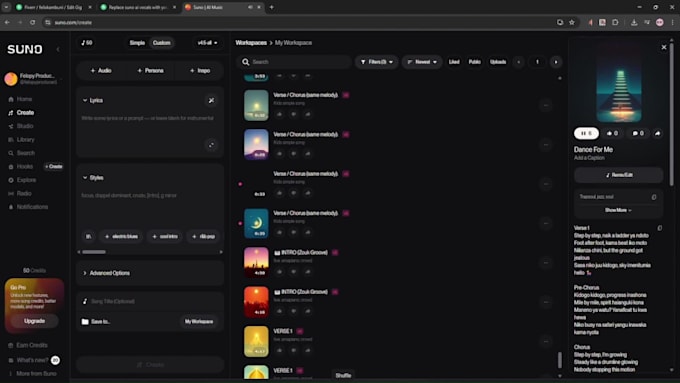Collapse the Suno sidebar with arrow
Screen dimensions: 680x383
[x=58, y=49]
